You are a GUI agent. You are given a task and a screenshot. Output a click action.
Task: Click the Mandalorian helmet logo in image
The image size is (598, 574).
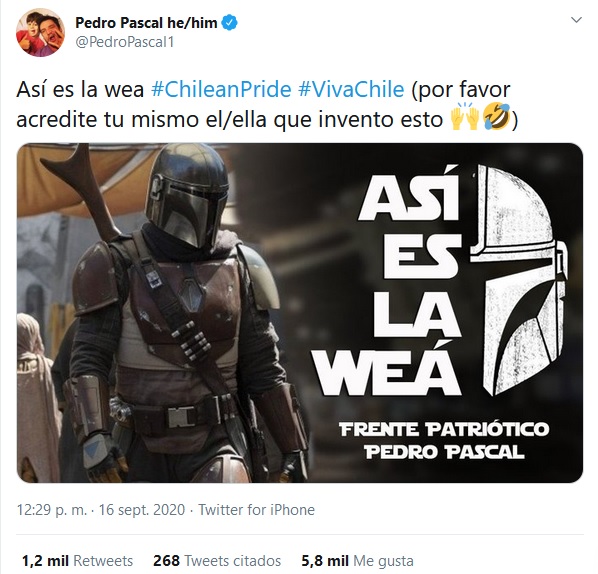519,280
